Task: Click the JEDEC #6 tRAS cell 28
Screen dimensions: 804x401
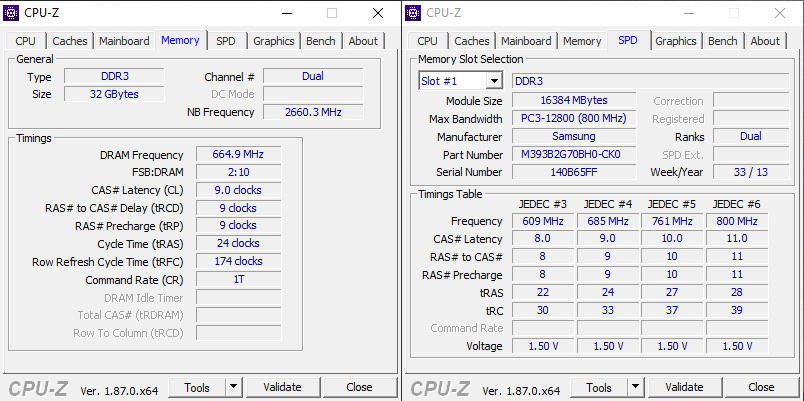Action: (x=737, y=292)
